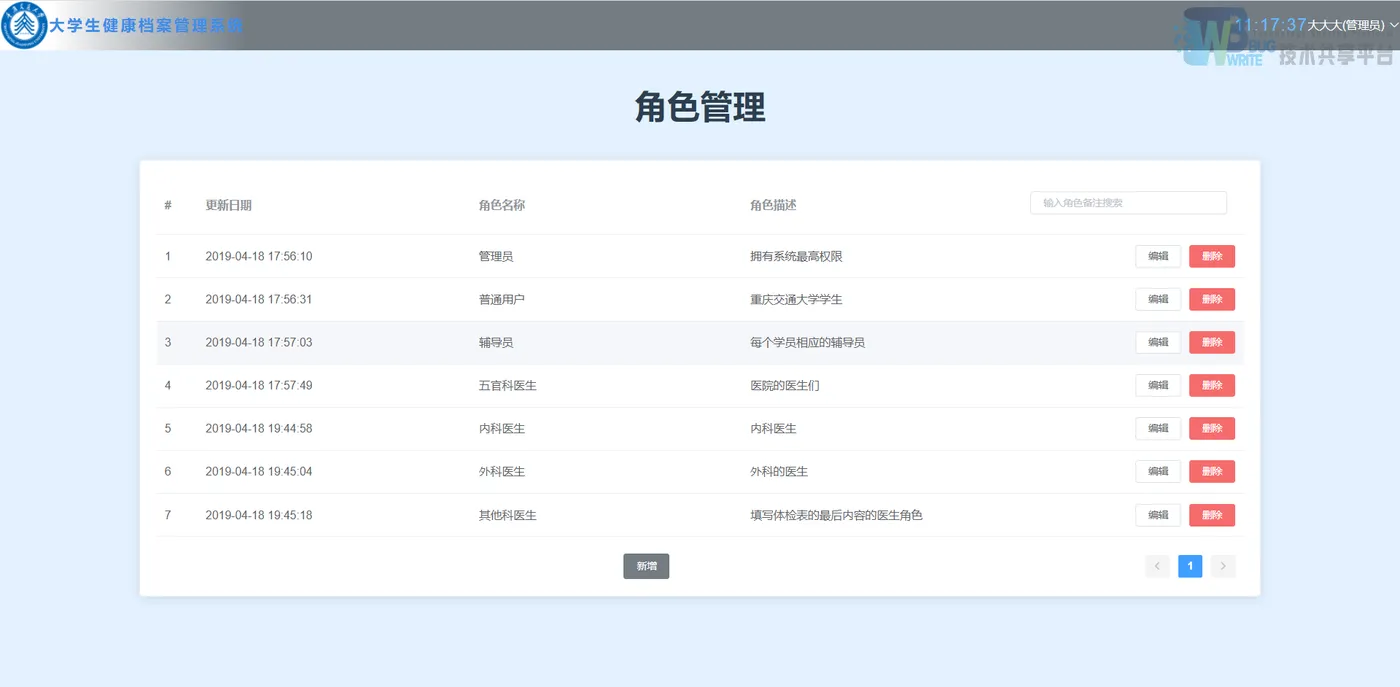Go to previous page arrow
Screen dimensions: 1400x687
coord(1157,566)
